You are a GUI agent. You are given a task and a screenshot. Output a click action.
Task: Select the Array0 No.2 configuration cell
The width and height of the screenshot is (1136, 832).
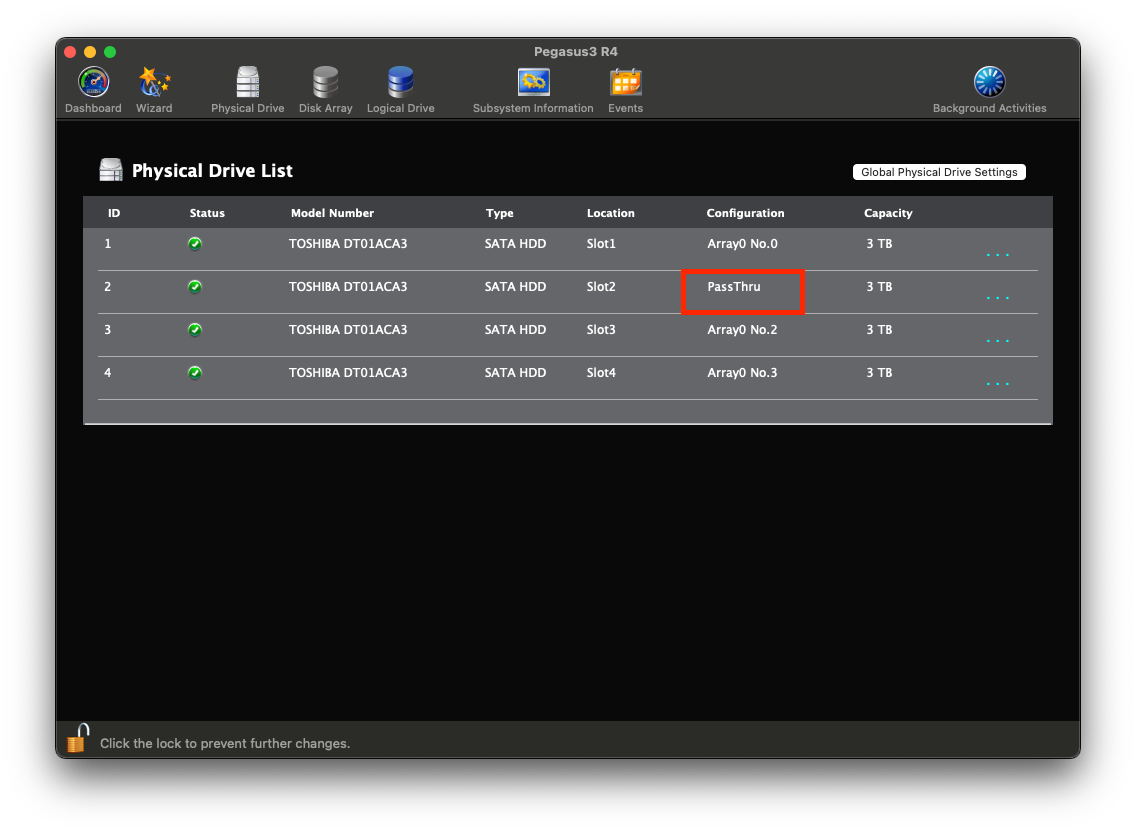[743, 330]
